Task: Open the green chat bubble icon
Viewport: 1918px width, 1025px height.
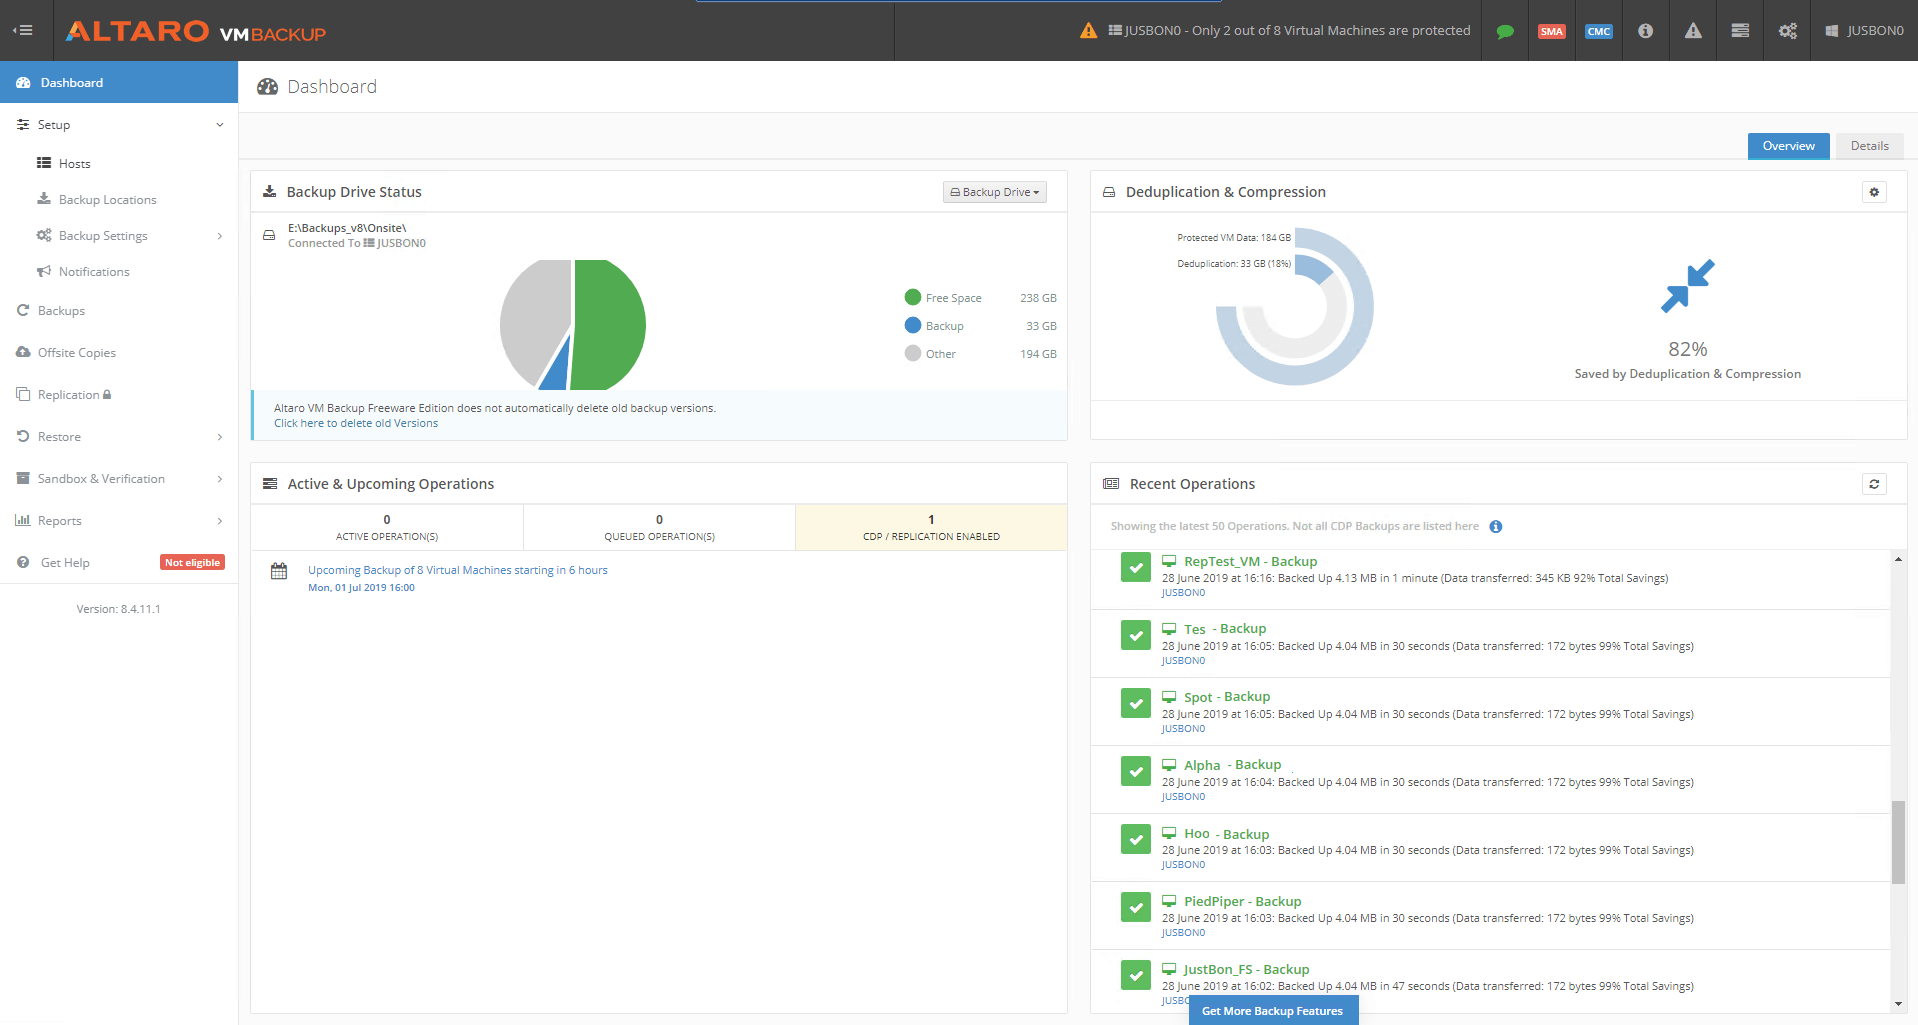Action: [1504, 31]
